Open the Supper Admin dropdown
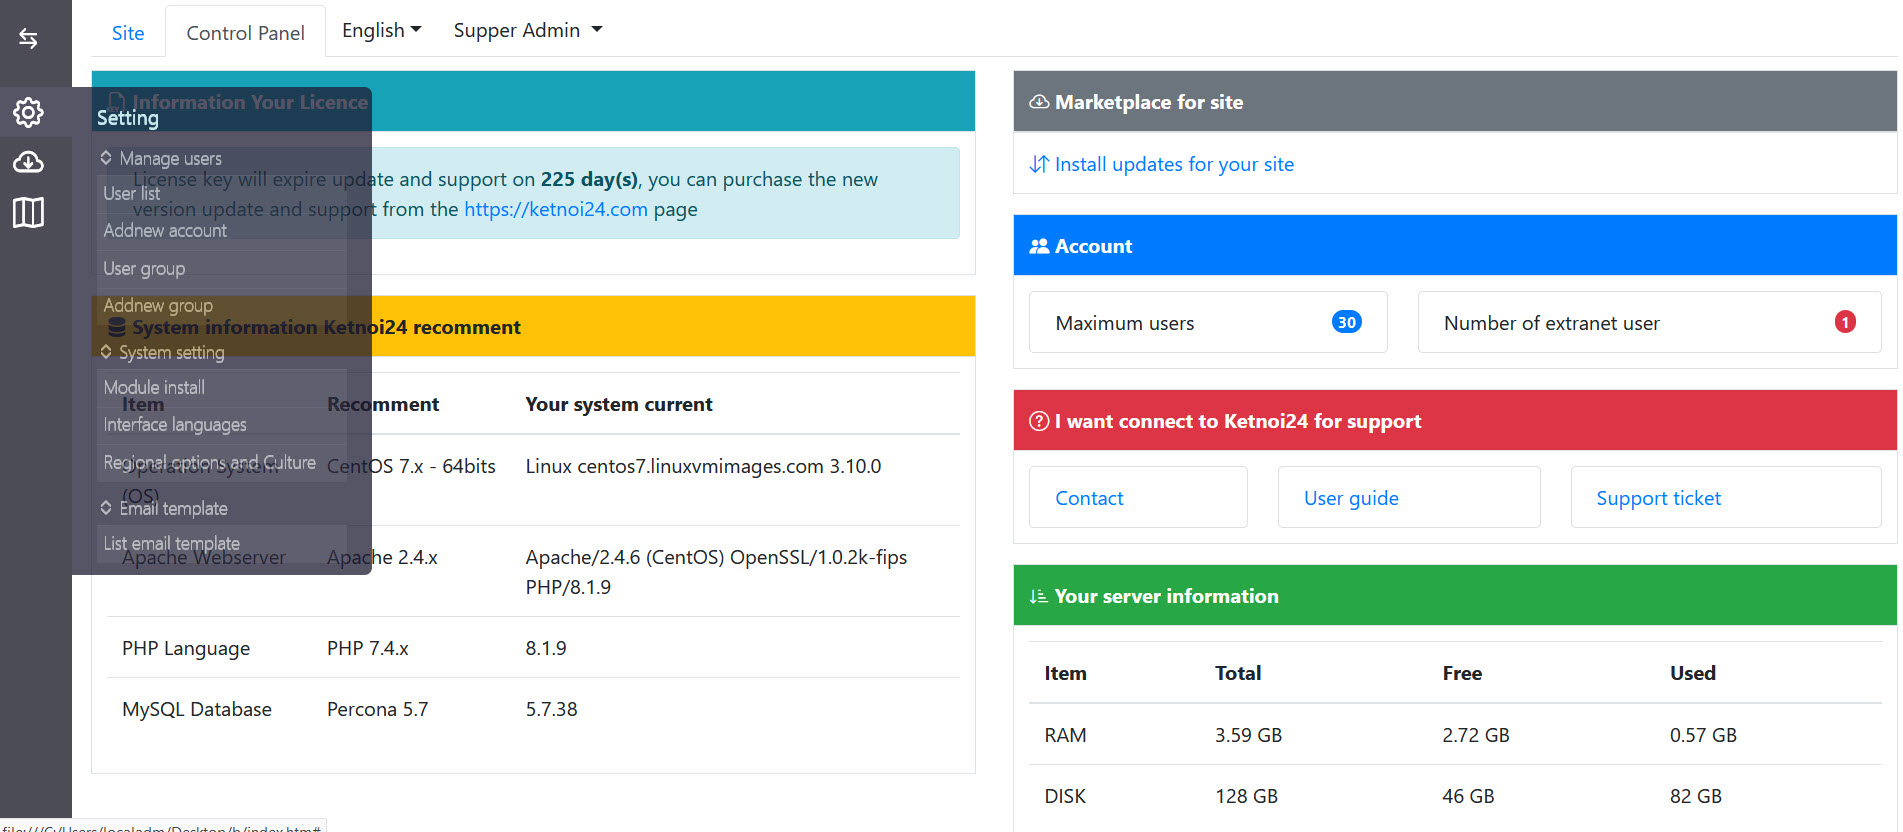1903x832 pixels. [528, 30]
